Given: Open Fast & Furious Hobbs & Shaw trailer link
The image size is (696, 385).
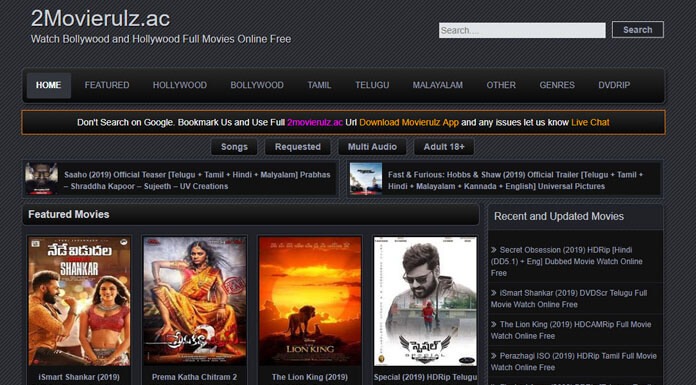Looking at the screenshot, I should coord(515,180).
